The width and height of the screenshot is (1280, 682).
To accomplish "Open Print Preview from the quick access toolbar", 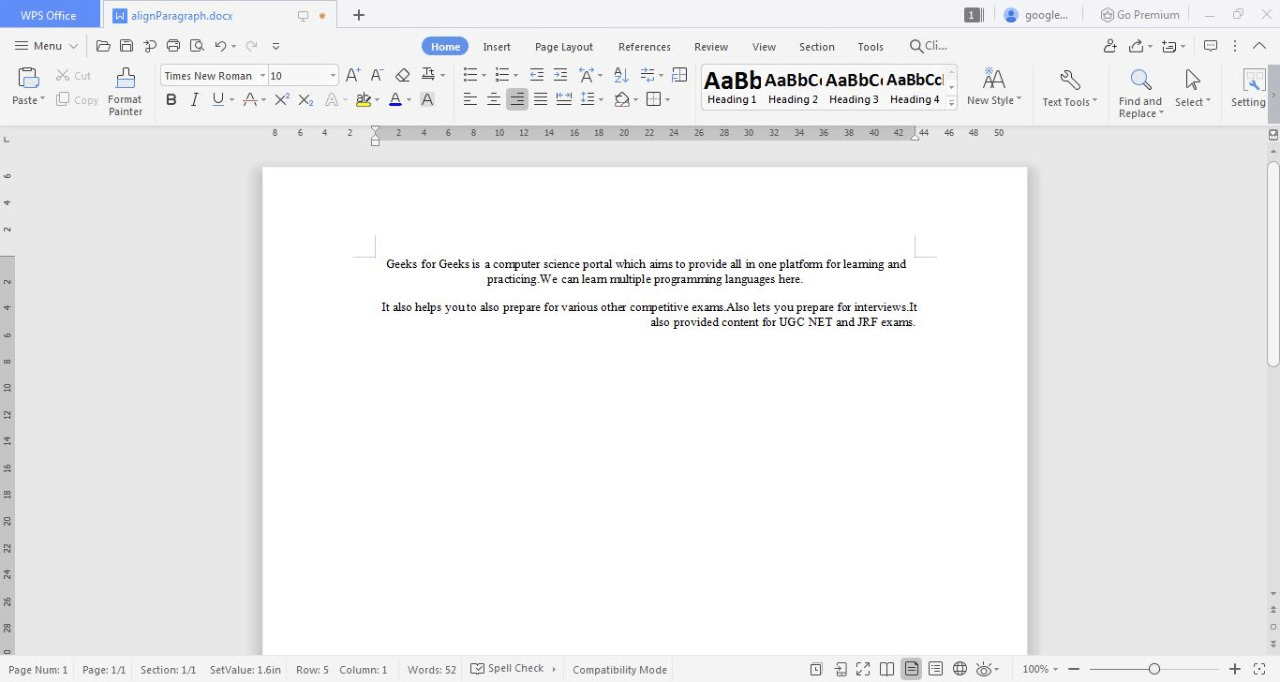I will [x=196, y=46].
